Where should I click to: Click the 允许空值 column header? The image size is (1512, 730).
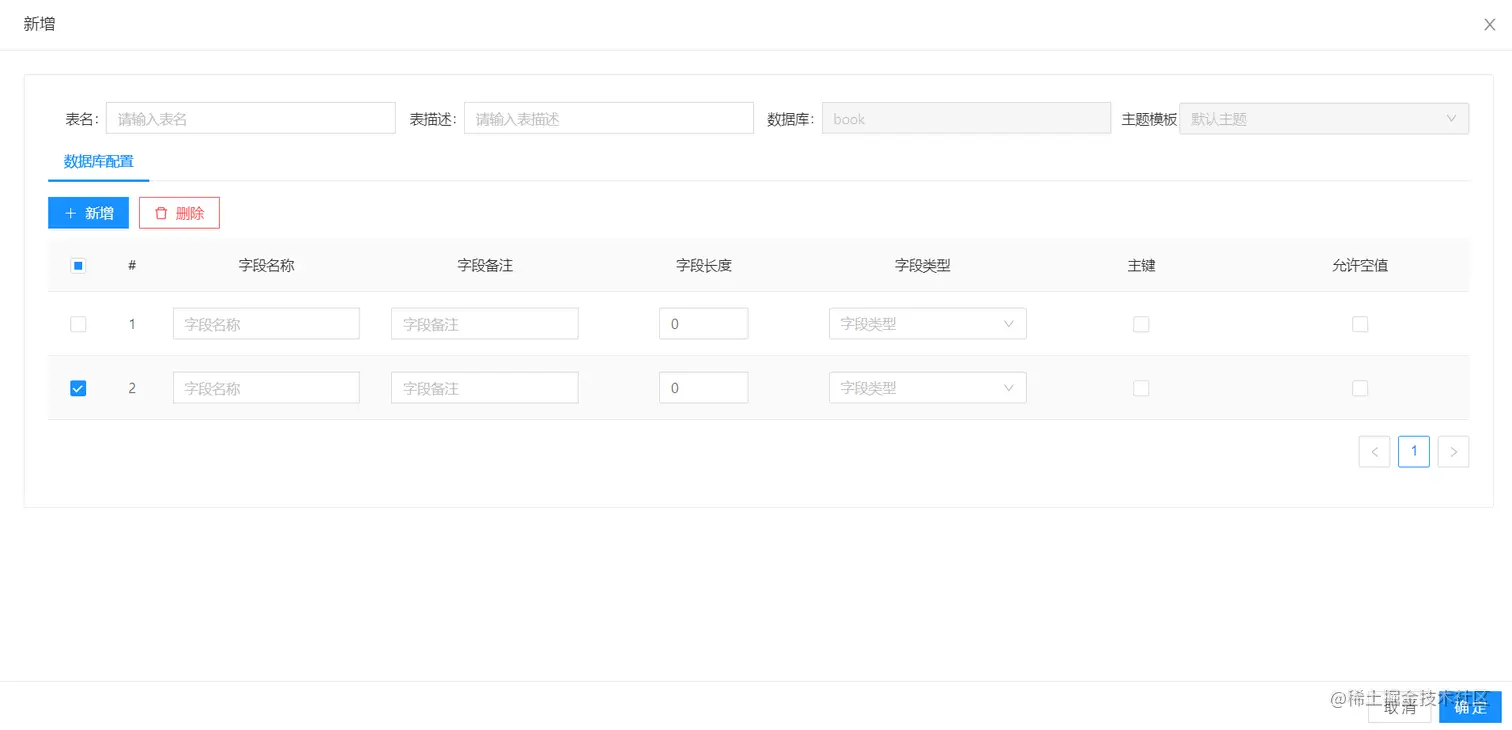(1360, 266)
